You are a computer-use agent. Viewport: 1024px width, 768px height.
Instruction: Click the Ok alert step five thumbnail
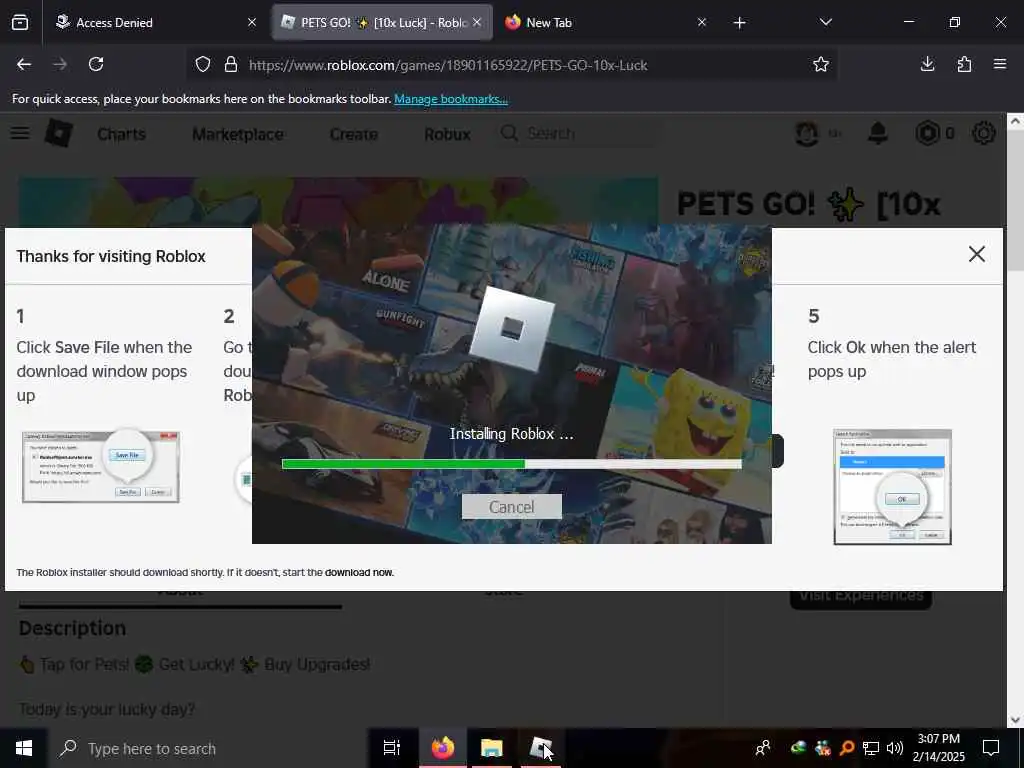[892, 487]
